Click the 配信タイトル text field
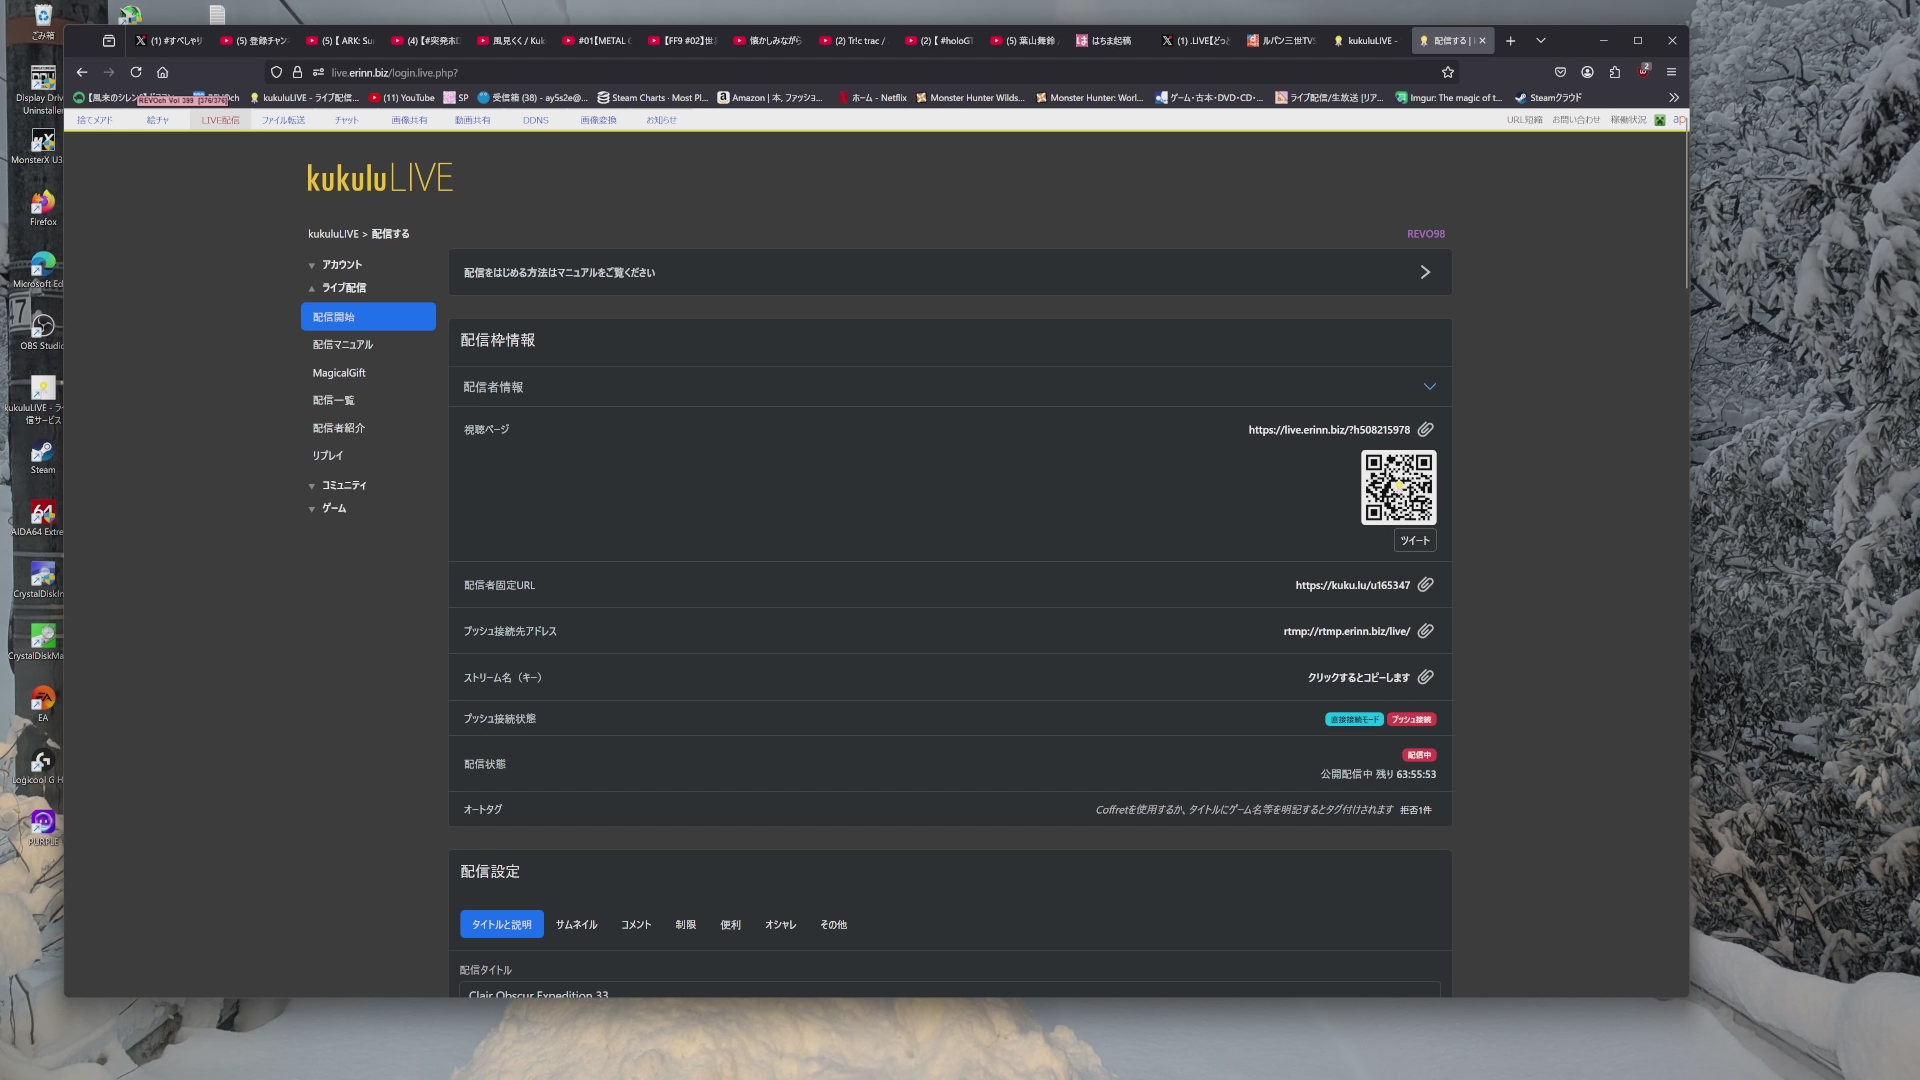The image size is (1920, 1080). [x=948, y=990]
